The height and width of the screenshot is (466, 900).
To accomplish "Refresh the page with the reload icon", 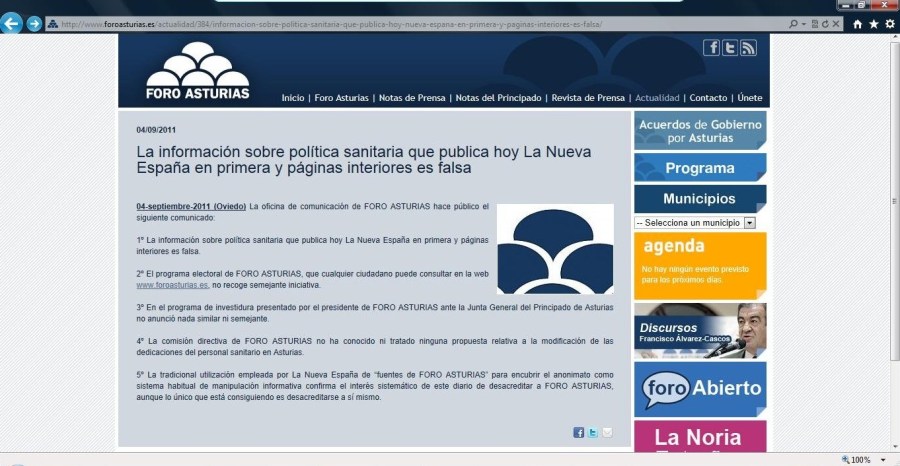I will tap(825, 24).
